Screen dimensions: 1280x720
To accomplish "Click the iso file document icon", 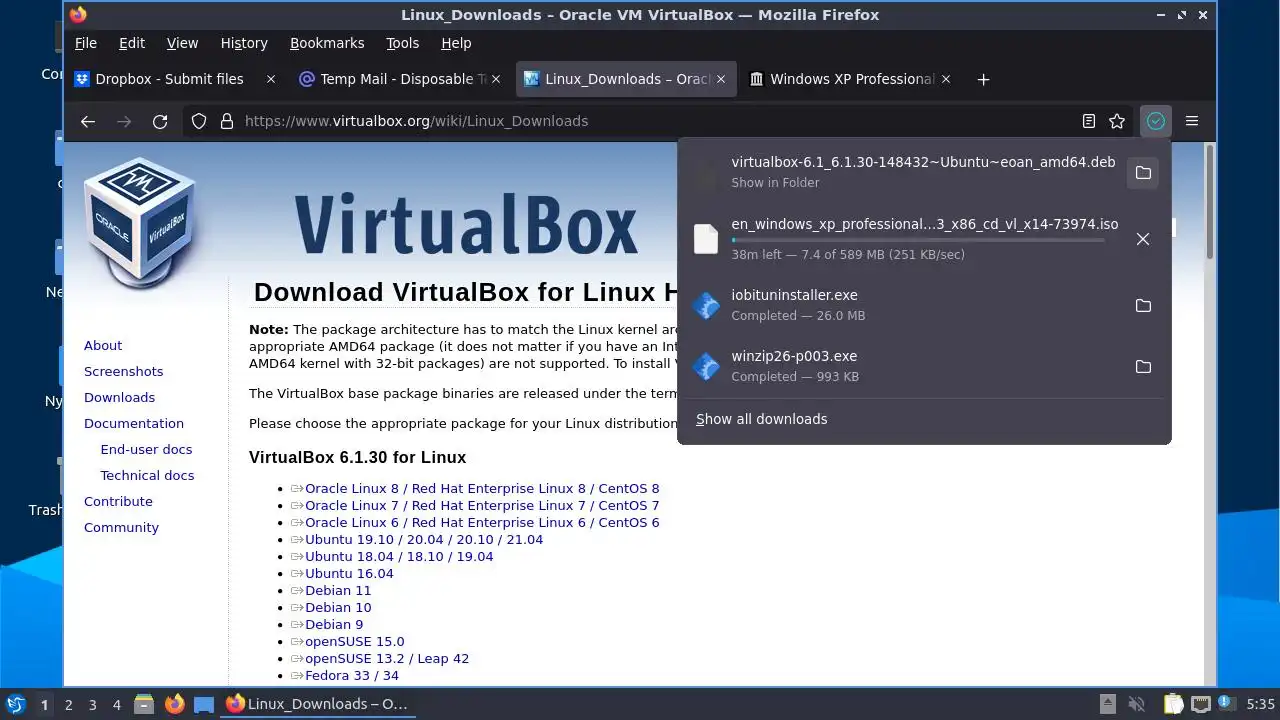I will tap(706, 239).
